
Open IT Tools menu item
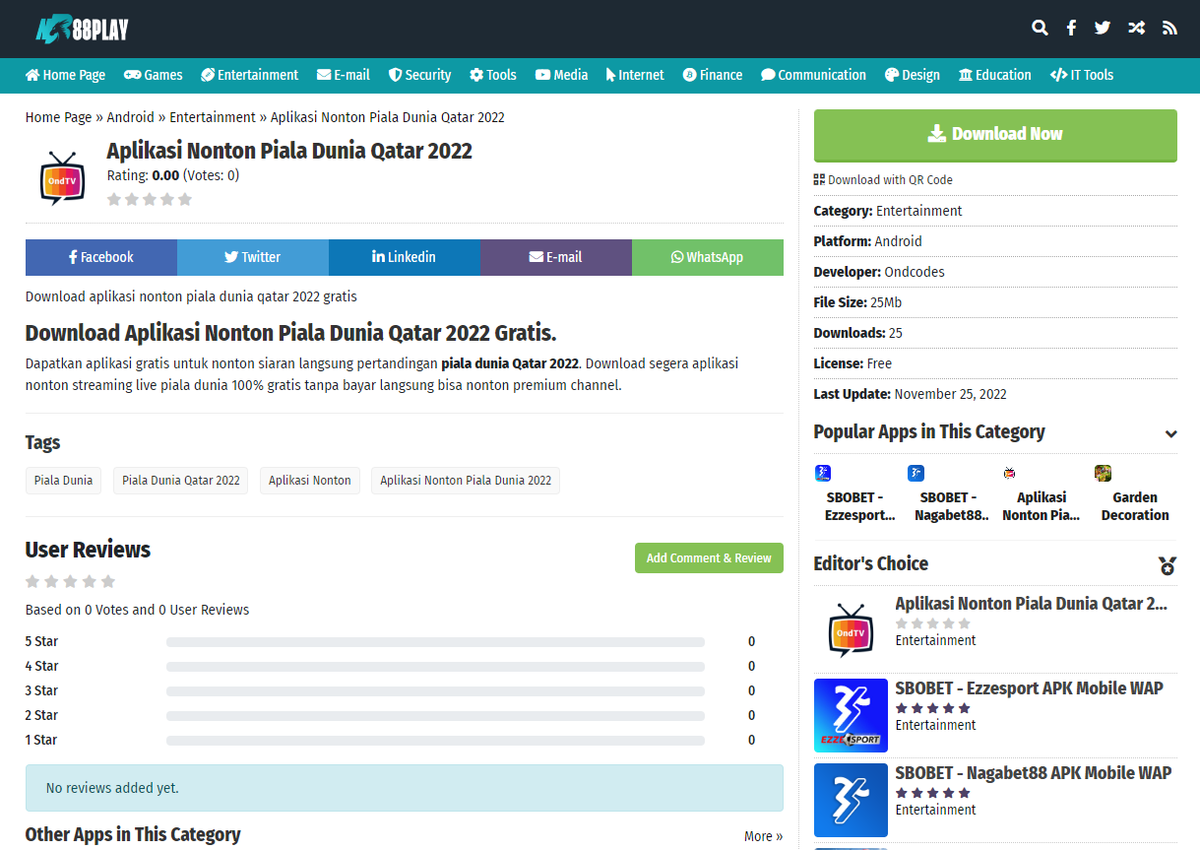[1081, 75]
